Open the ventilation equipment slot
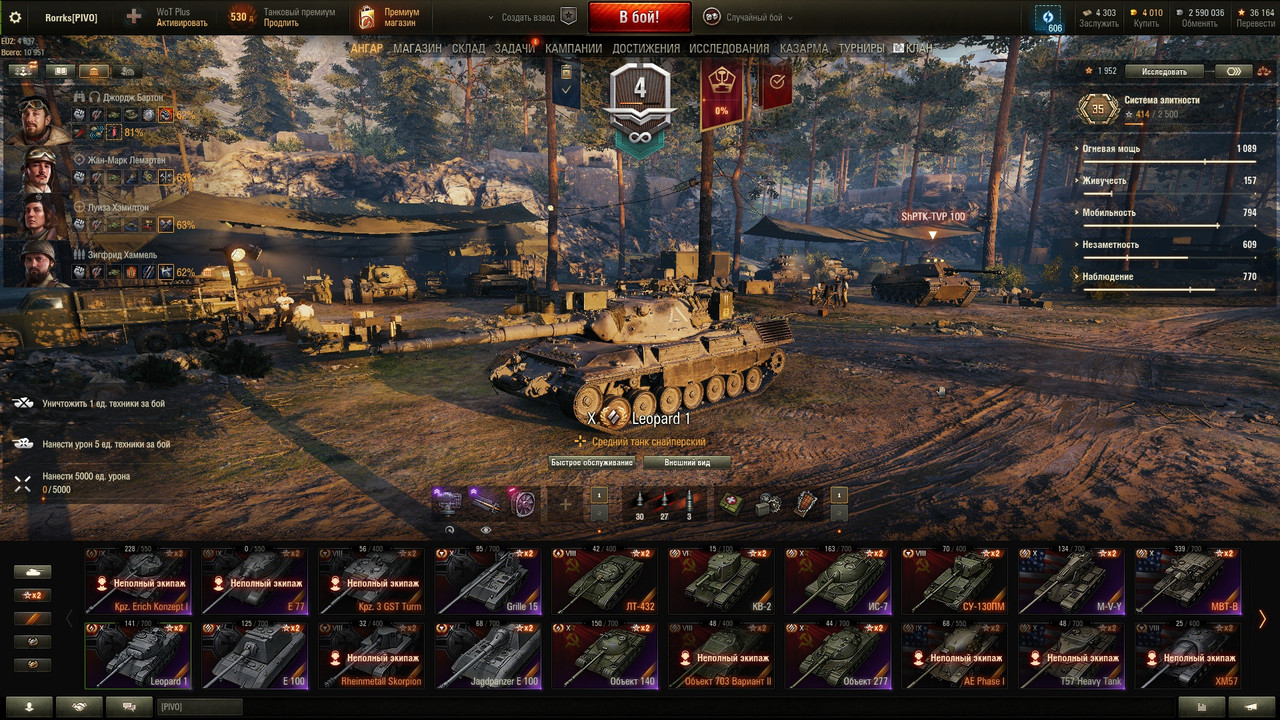This screenshot has width=1280, height=720. click(x=522, y=504)
